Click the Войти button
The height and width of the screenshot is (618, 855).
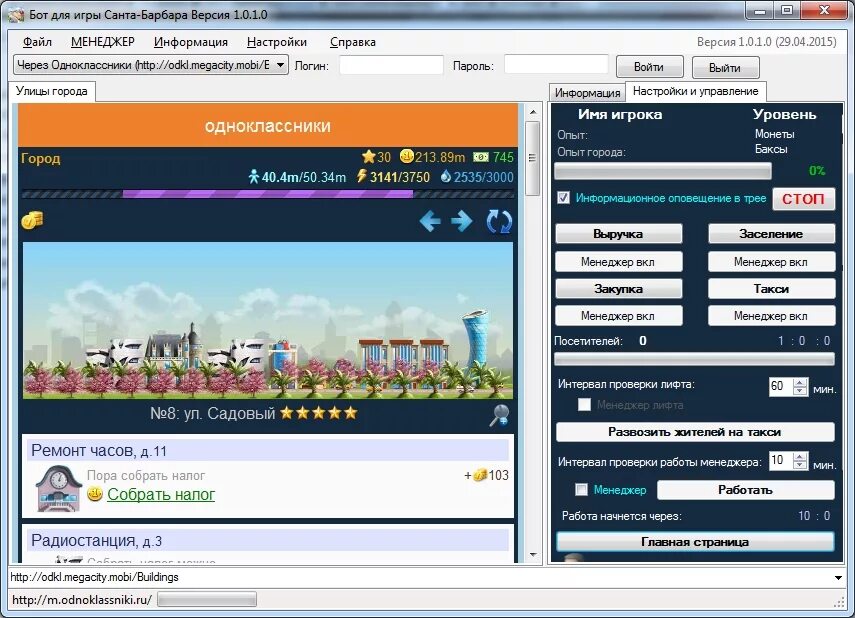(x=649, y=67)
